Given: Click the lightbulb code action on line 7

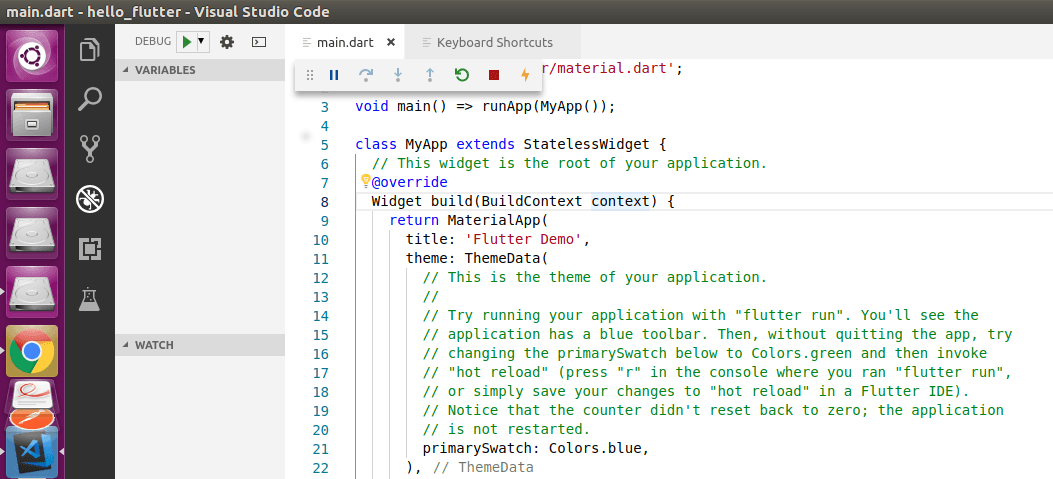Looking at the screenshot, I should pyautogui.click(x=365, y=181).
